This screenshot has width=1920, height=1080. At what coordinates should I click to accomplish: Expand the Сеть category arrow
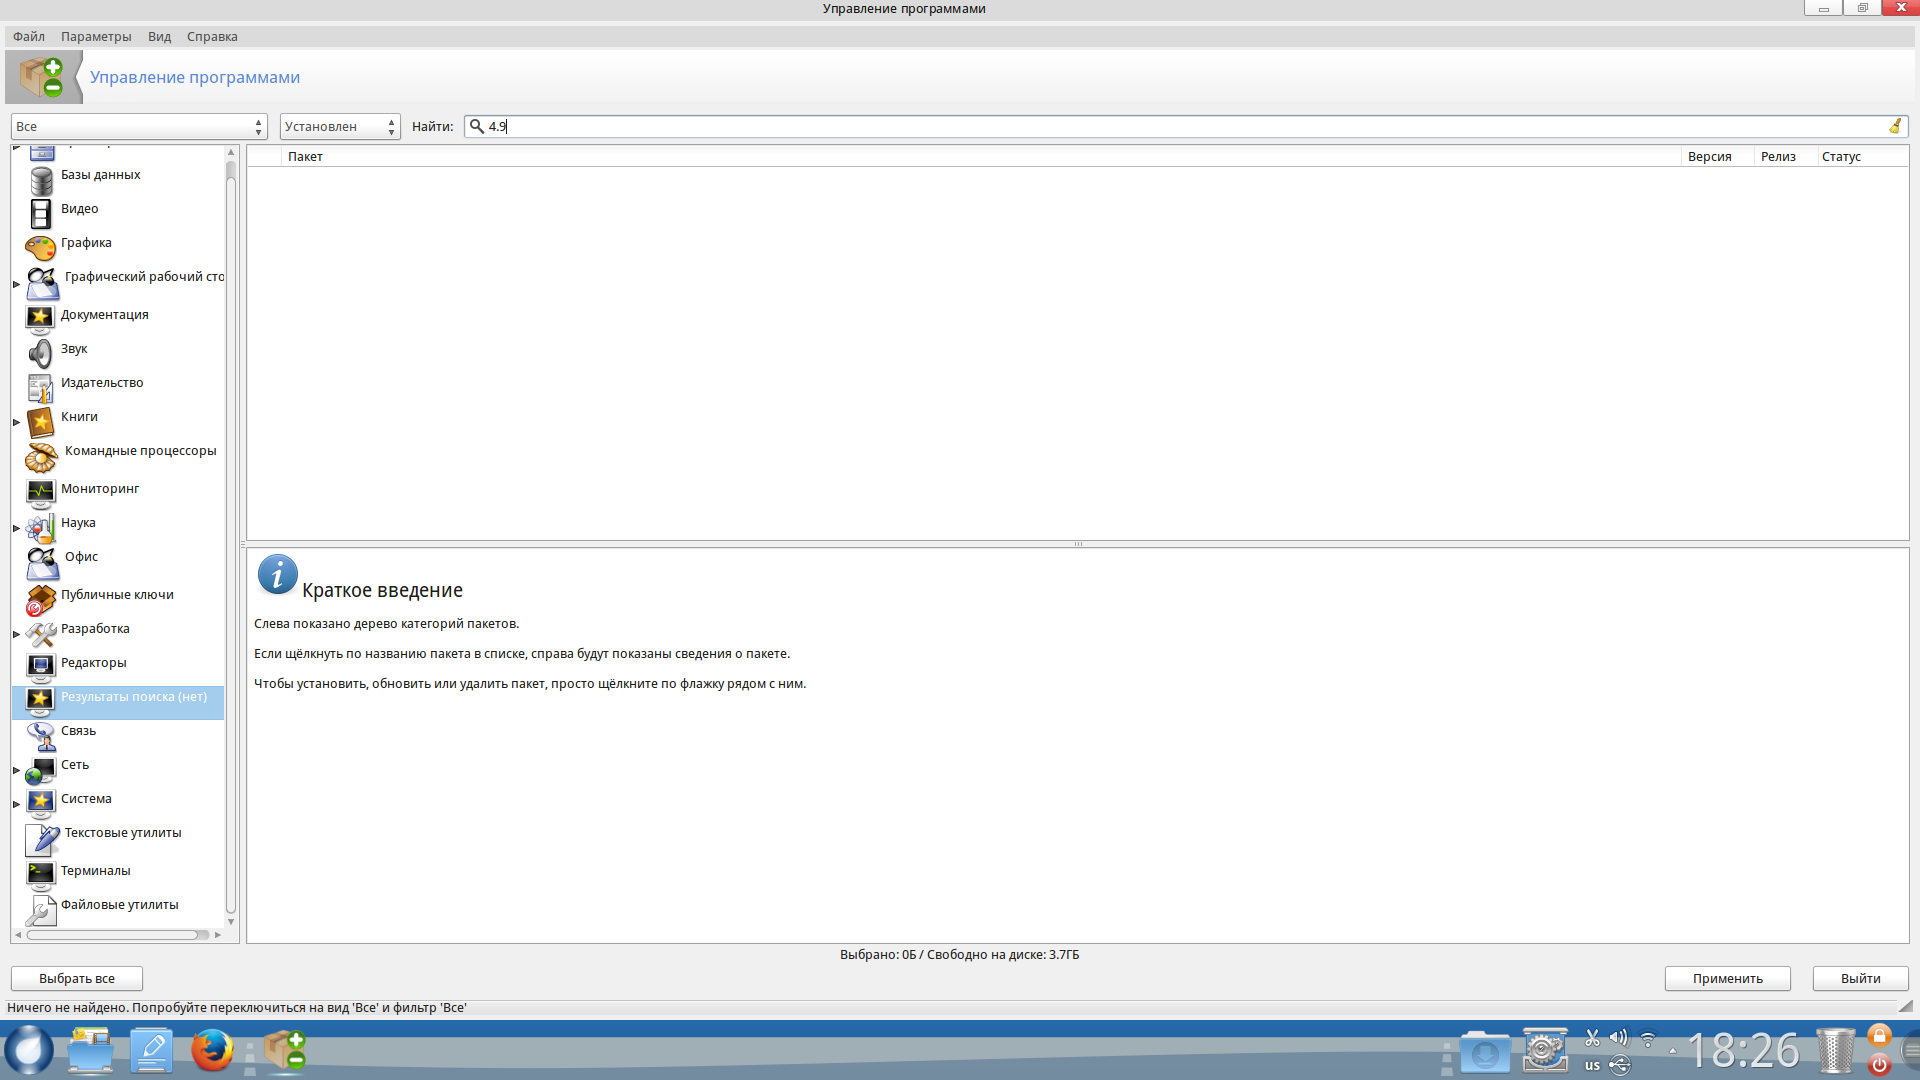click(17, 770)
